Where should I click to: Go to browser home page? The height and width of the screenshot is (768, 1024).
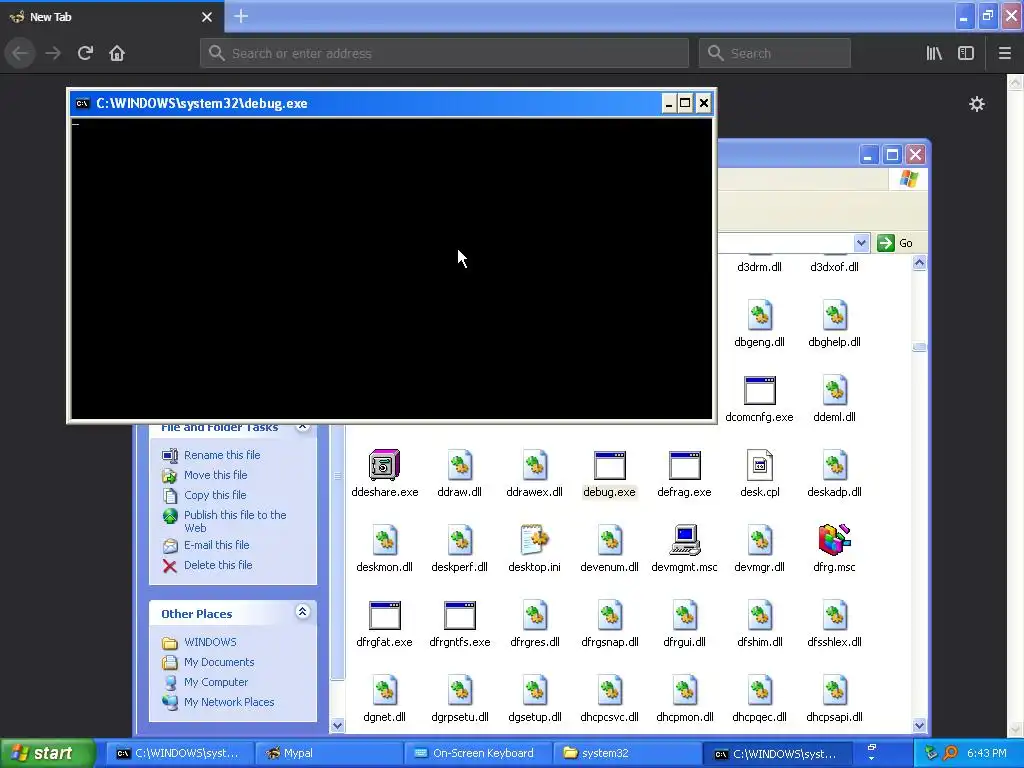pos(117,53)
